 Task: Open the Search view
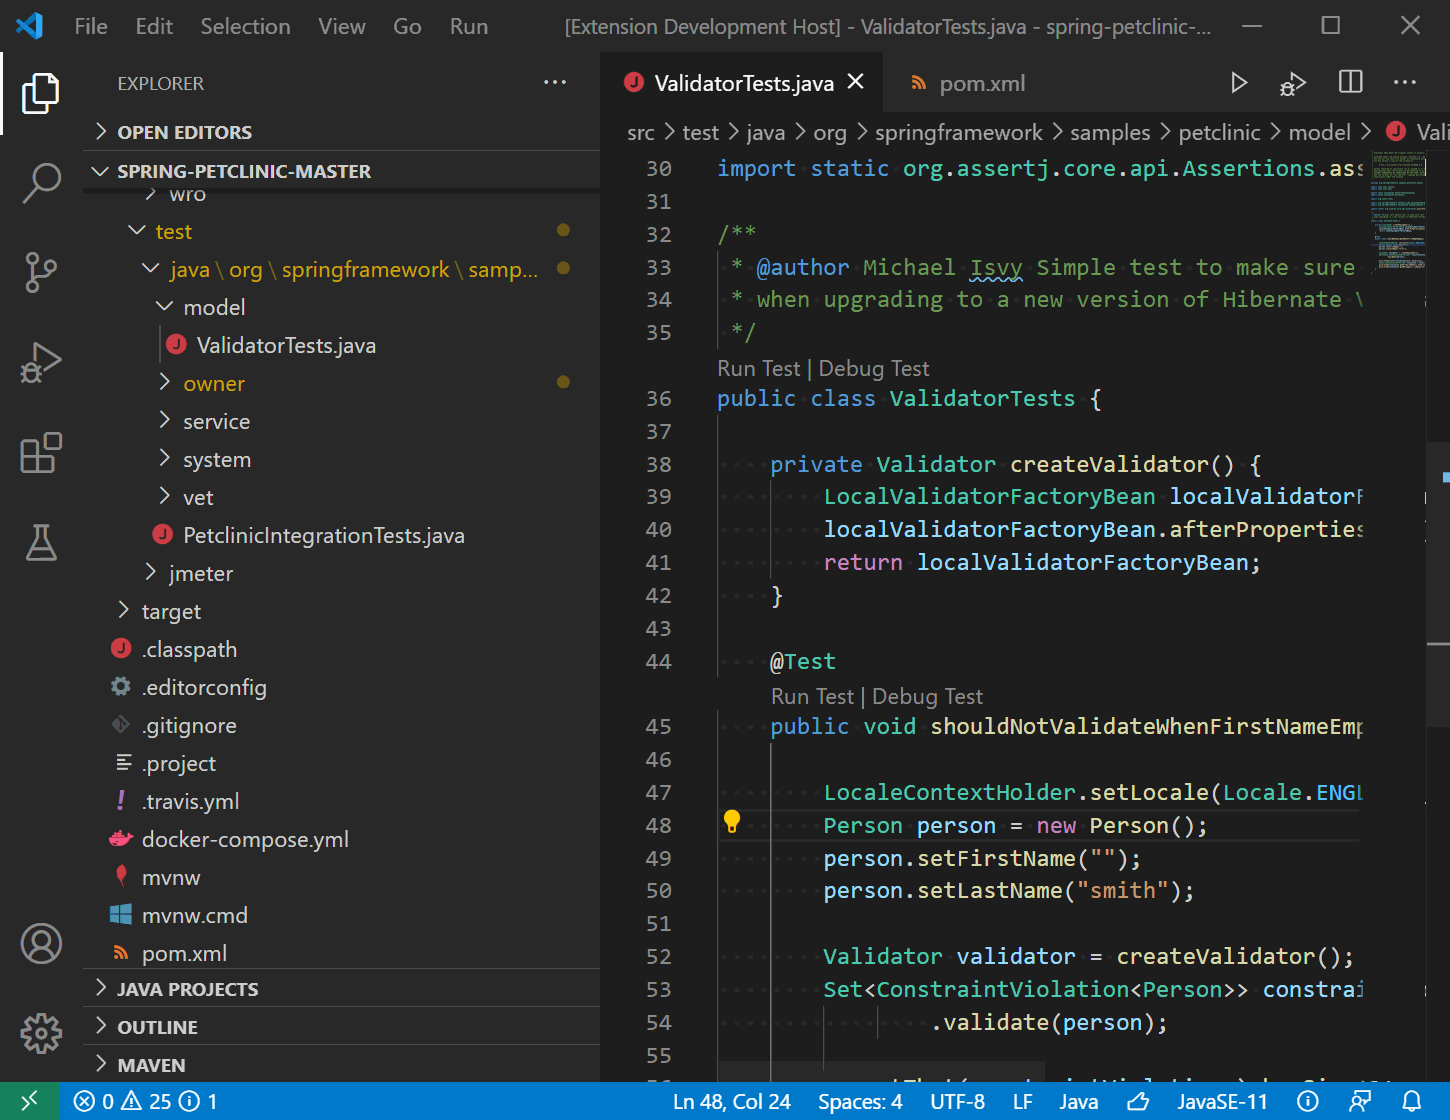pyautogui.click(x=41, y=183)
